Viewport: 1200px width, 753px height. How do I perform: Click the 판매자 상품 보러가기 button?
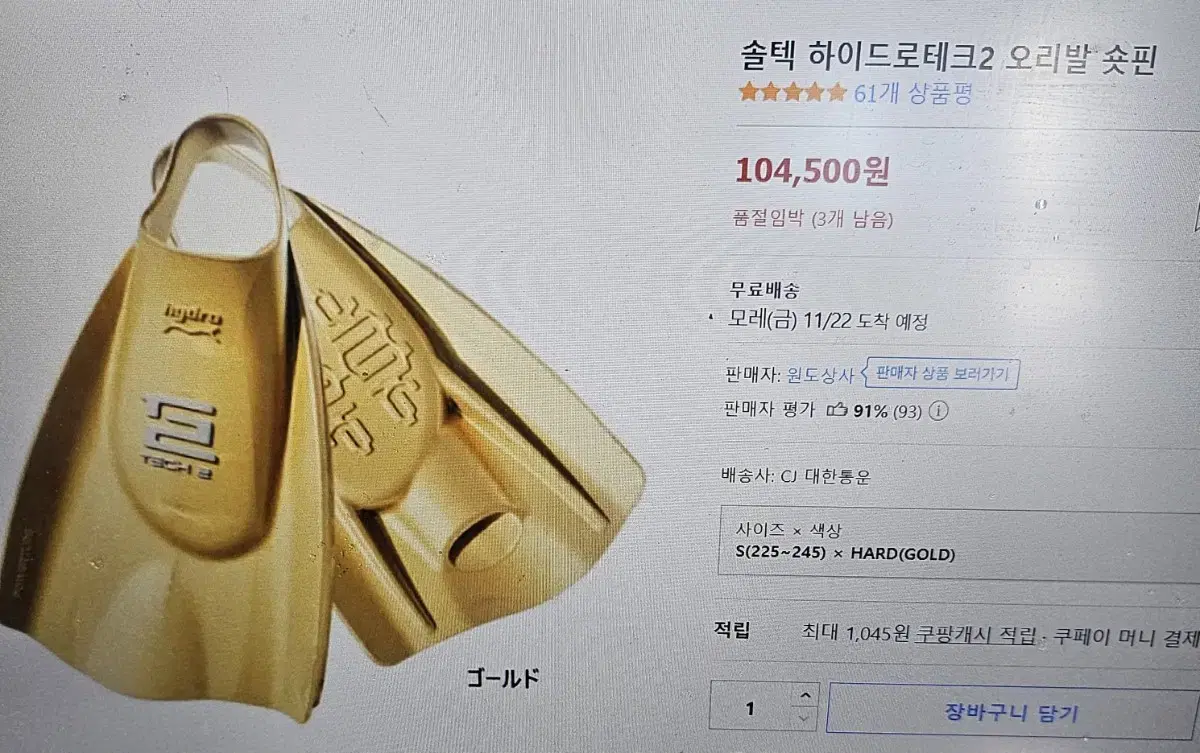click(x=943, y=375)
